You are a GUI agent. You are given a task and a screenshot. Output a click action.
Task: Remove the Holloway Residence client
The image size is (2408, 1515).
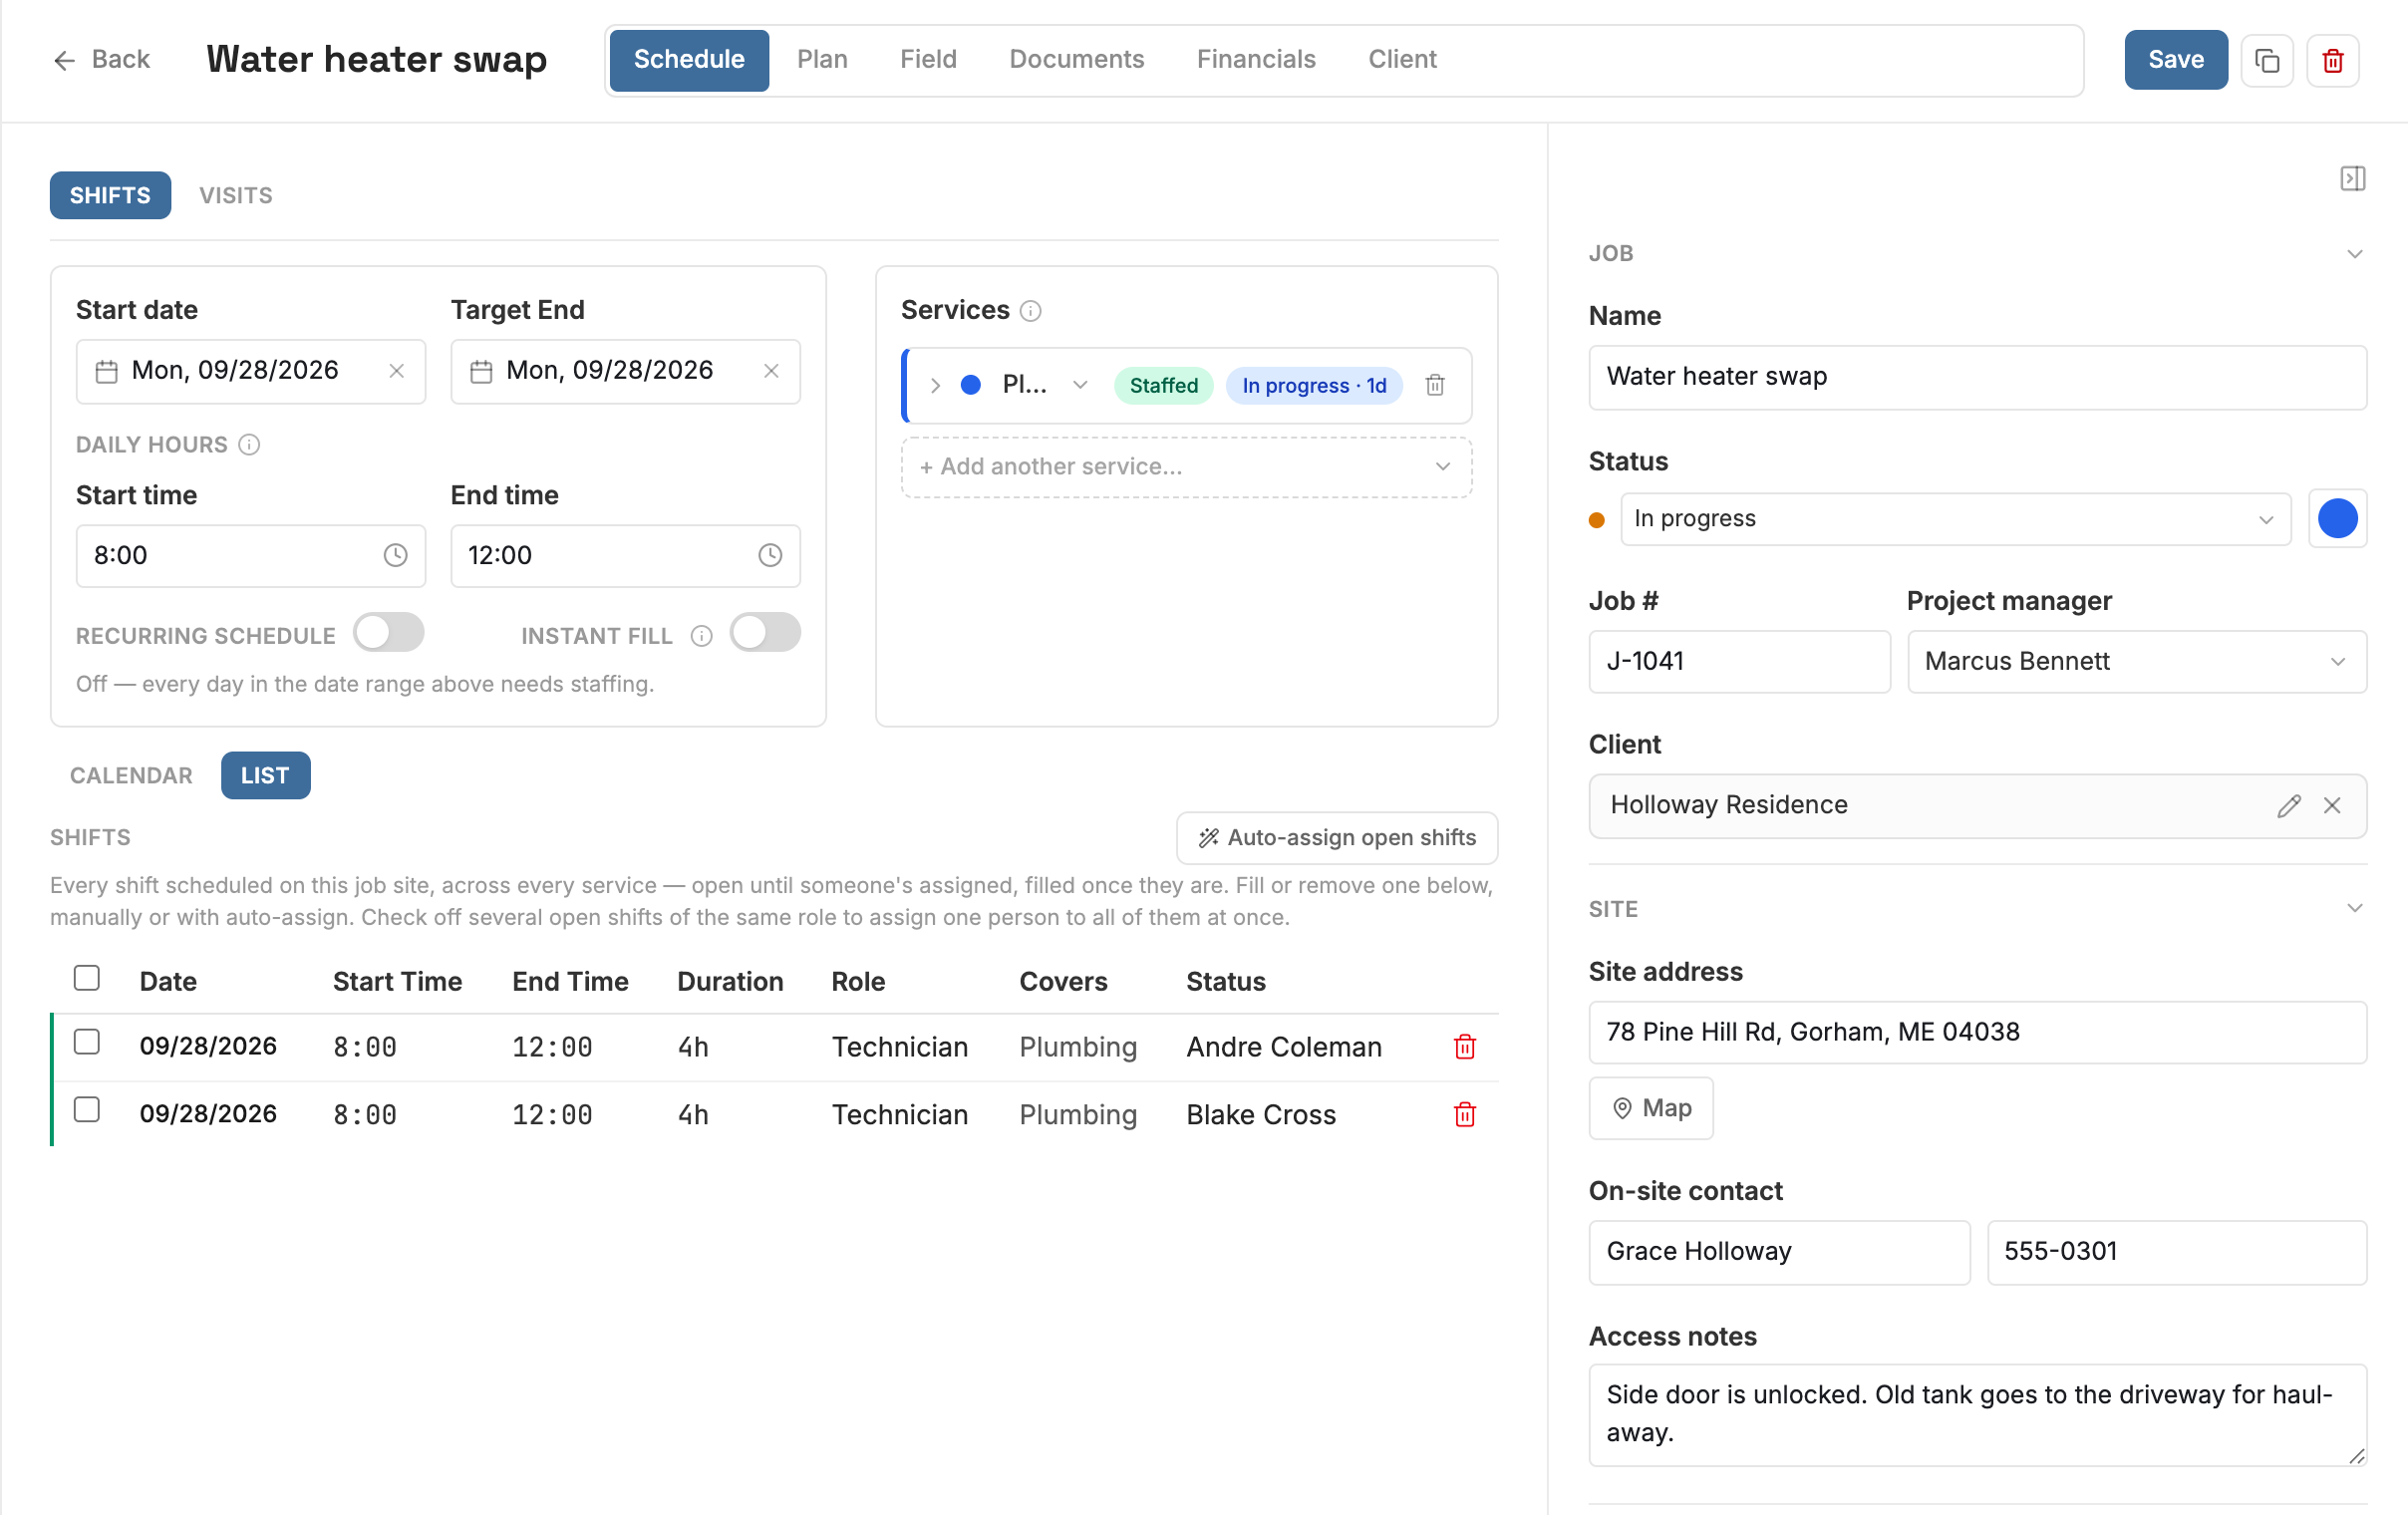(2332, 805)
